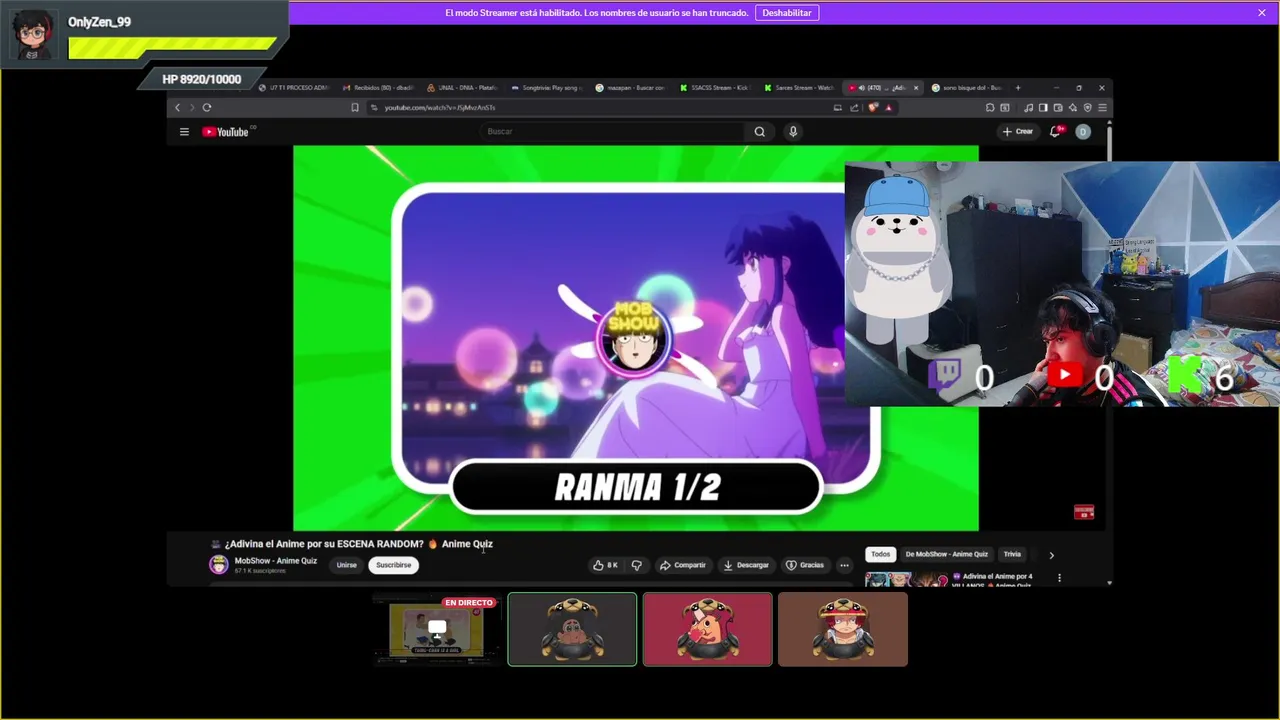Switch to the U7 T1 PROCESO tab

tap(293, 88)
